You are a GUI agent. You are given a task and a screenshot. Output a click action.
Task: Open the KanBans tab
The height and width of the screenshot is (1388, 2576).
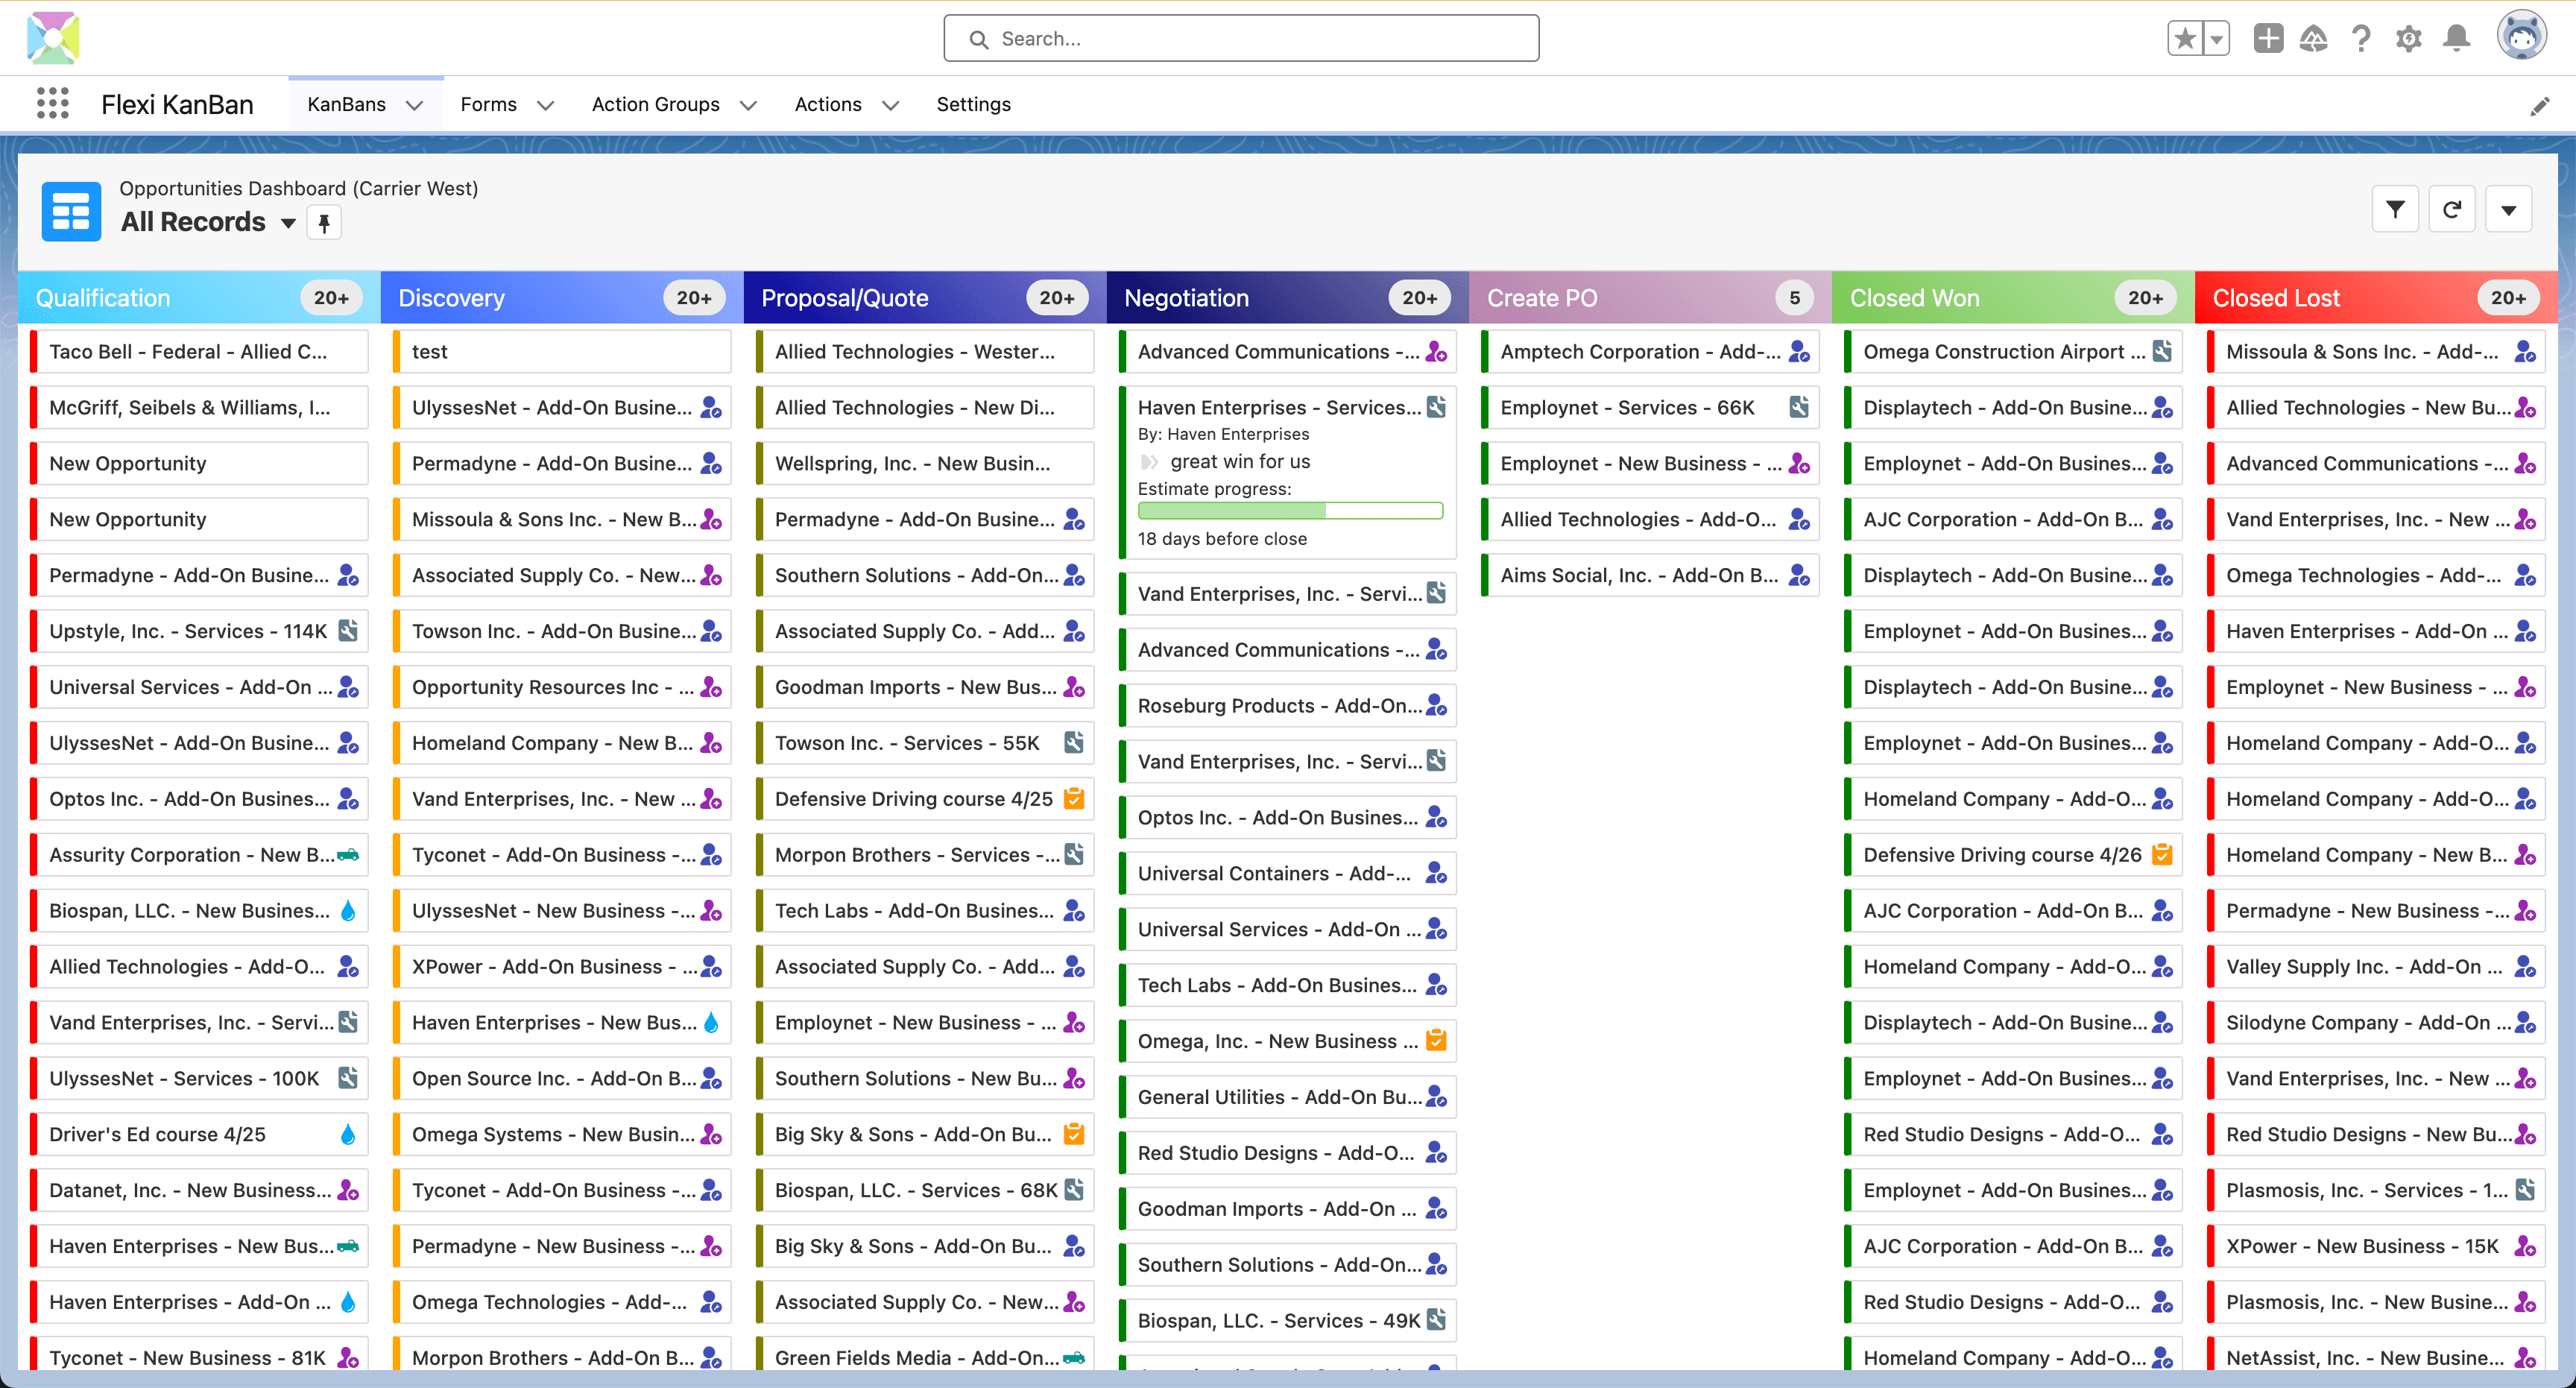tap(346, 104)
